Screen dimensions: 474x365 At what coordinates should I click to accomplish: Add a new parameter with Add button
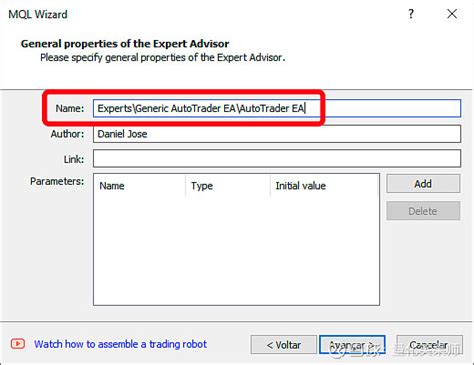[423, 184]
